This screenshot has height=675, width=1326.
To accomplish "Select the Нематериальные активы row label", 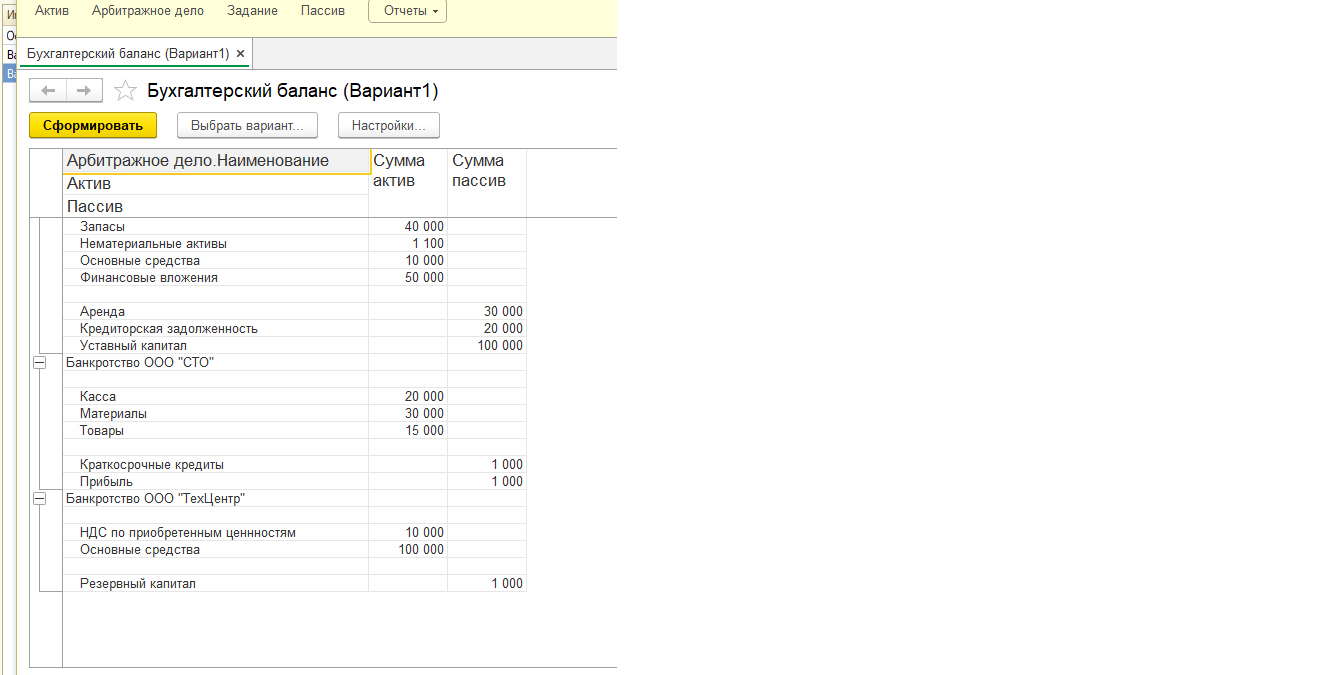I will click(153, 244).
